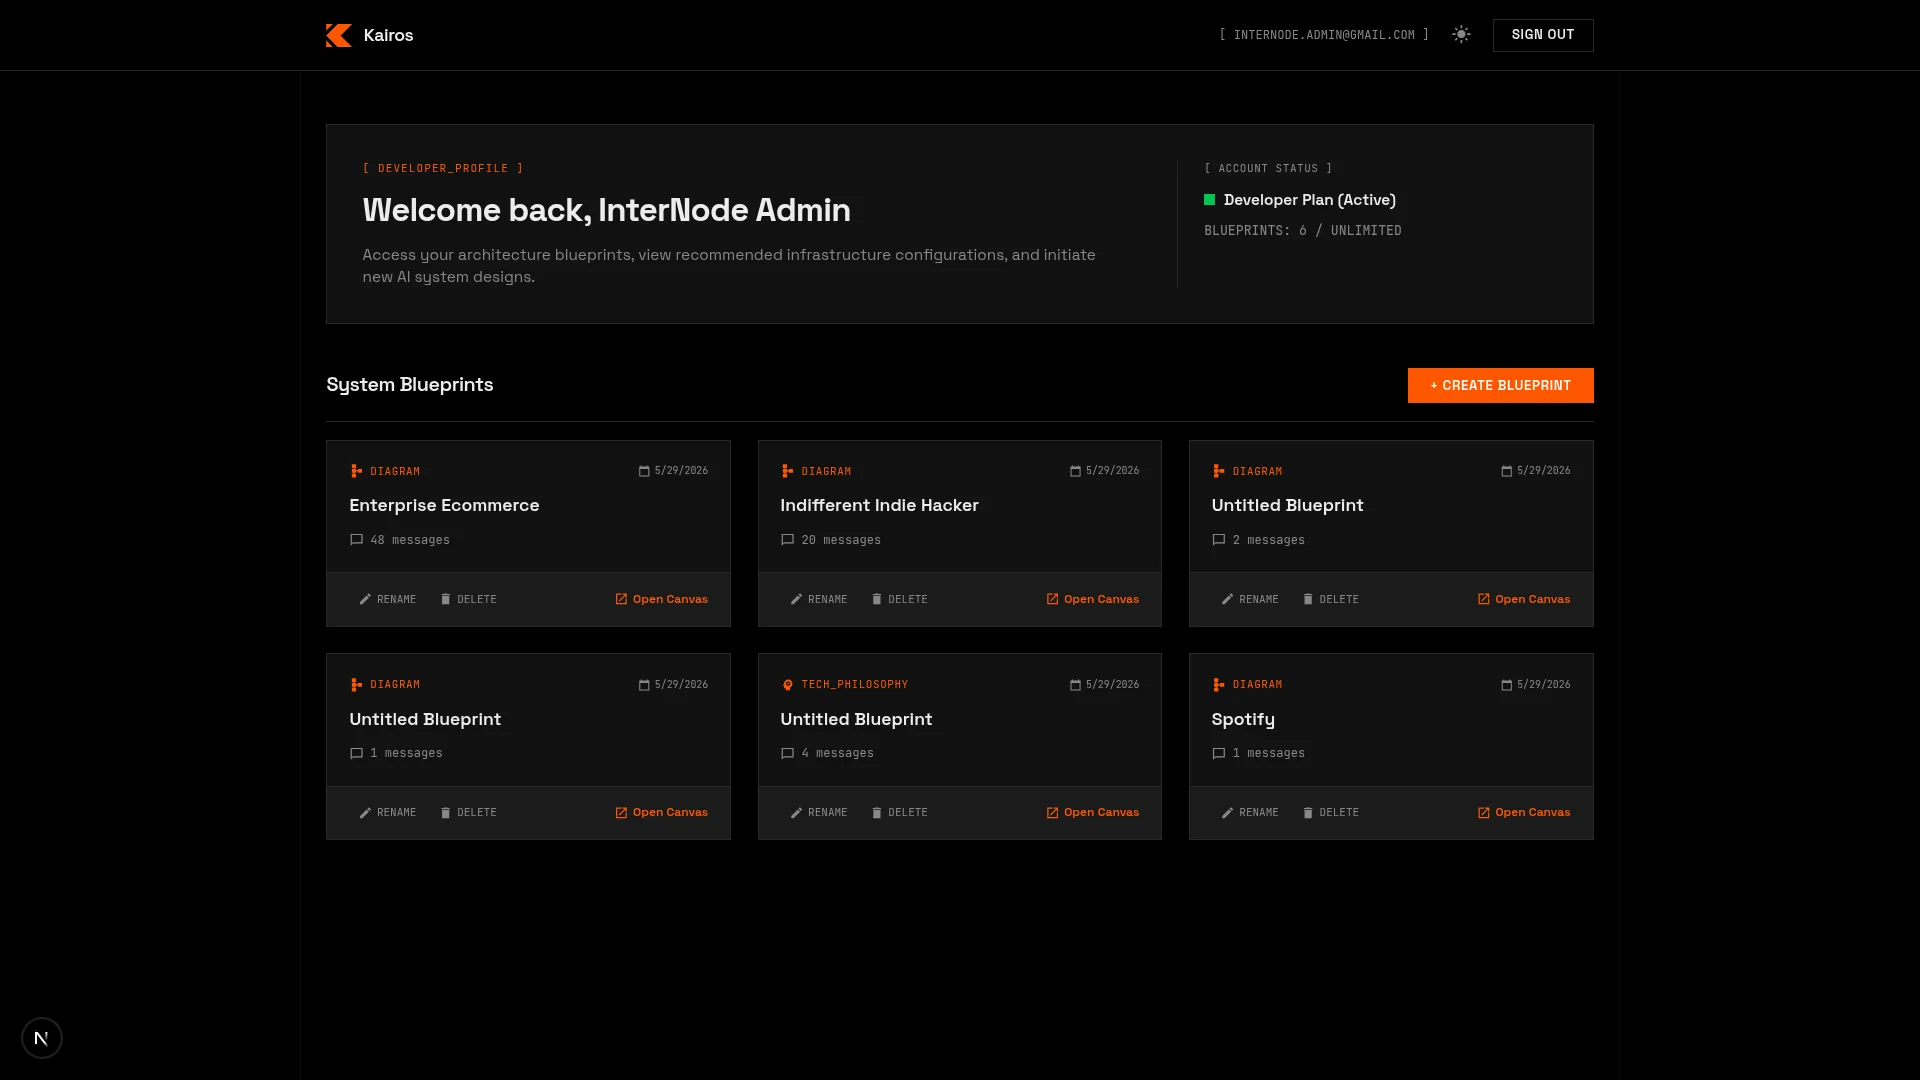Screen dimensions: 1920x1080
Task: Rename the Spotify blueprint
Action: coord(1250,812)
